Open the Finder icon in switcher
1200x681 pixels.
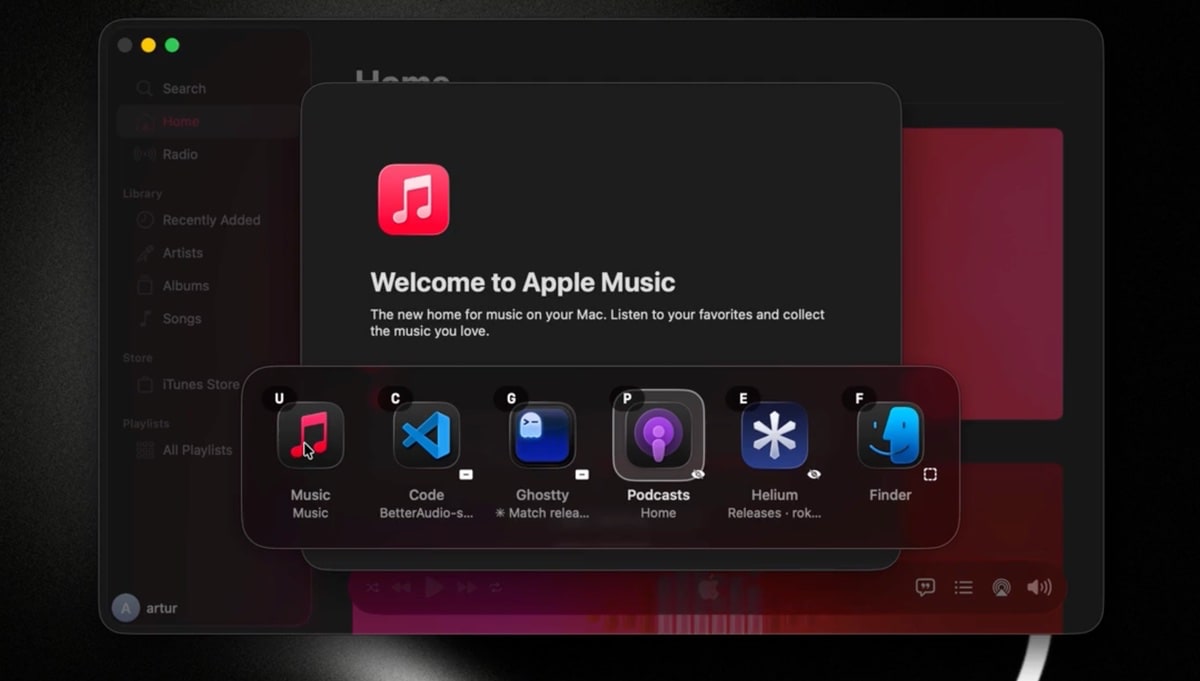tap(890, 435)
